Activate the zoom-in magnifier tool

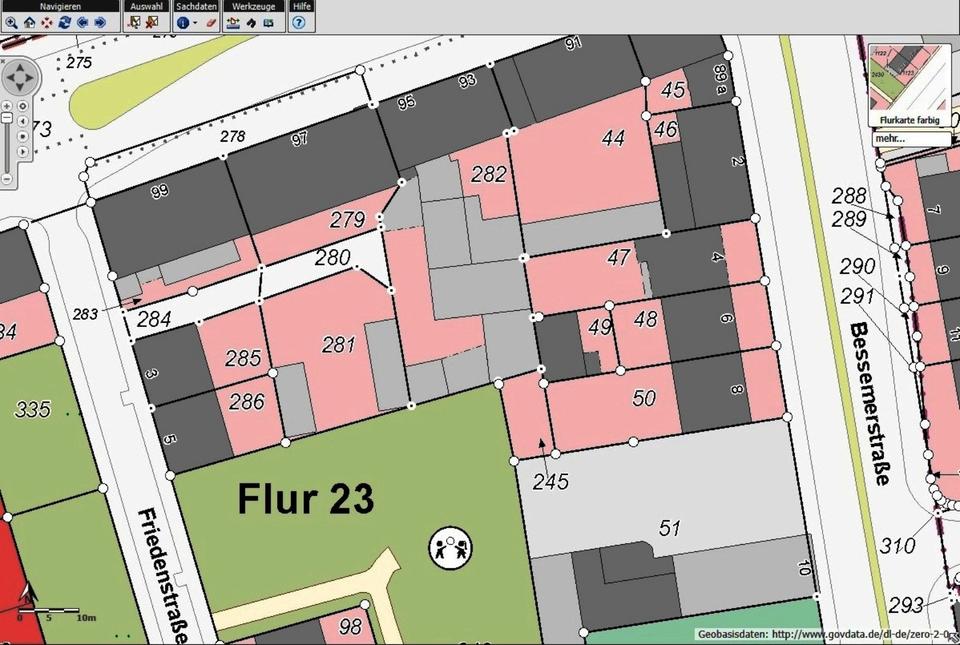coord(11,21)
